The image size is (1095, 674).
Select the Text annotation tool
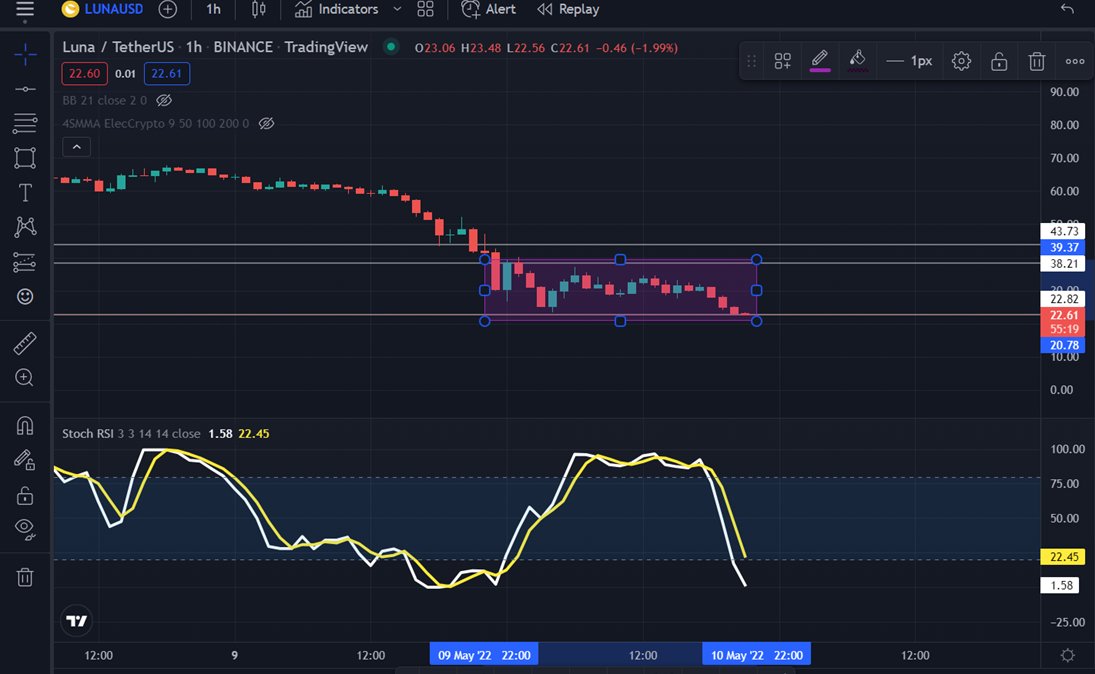coord(25,192)
